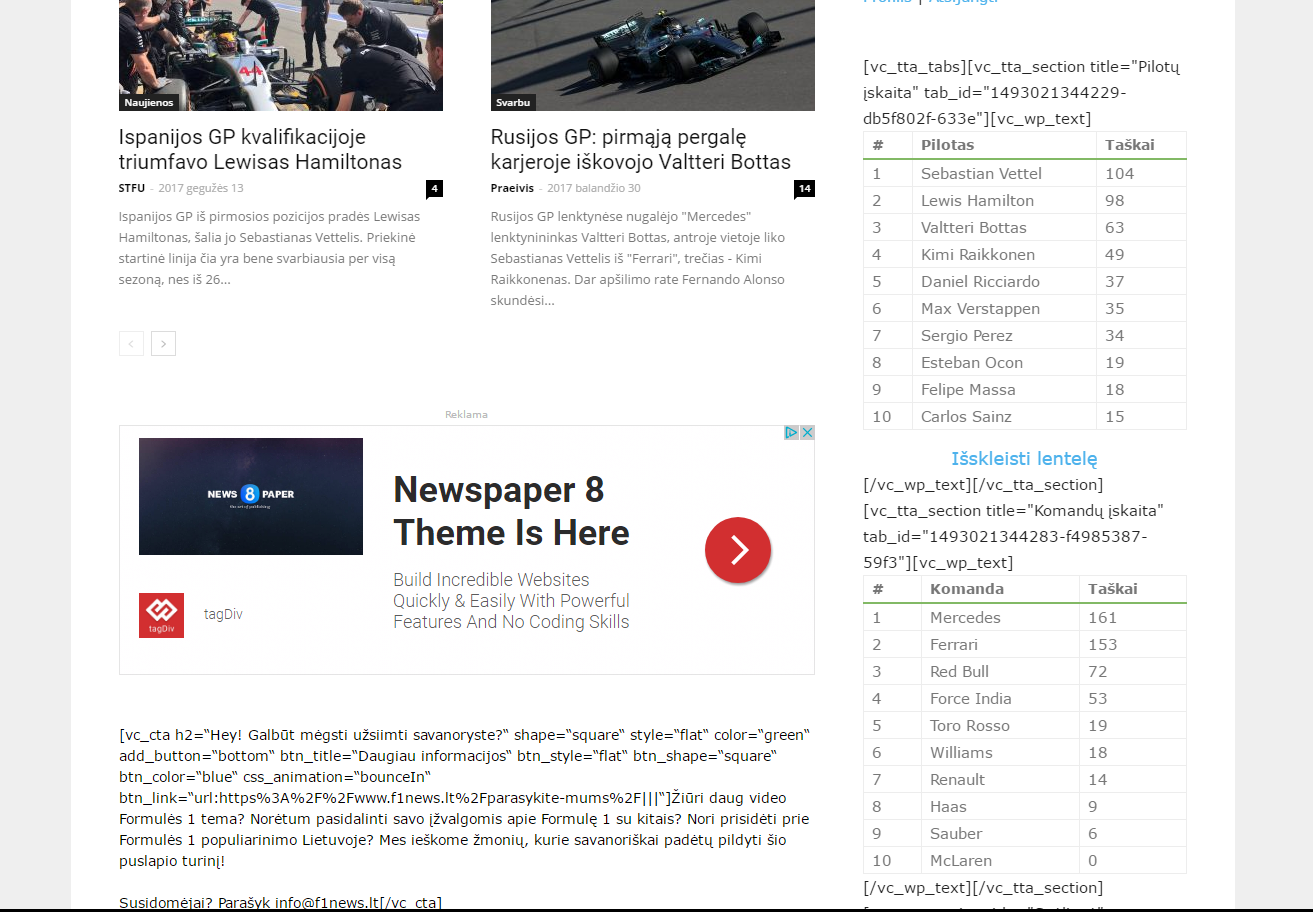This screenshot has width=1313, height=912.
Task: Select 'Sergio Perez' in the drivers table
Action: tap(967, 336)
